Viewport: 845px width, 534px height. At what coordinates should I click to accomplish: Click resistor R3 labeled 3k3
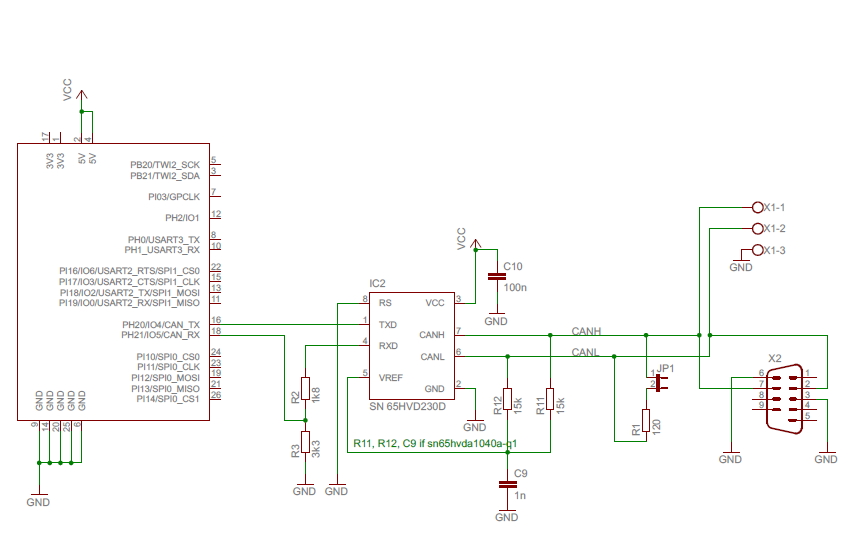(x=305, y=444)
